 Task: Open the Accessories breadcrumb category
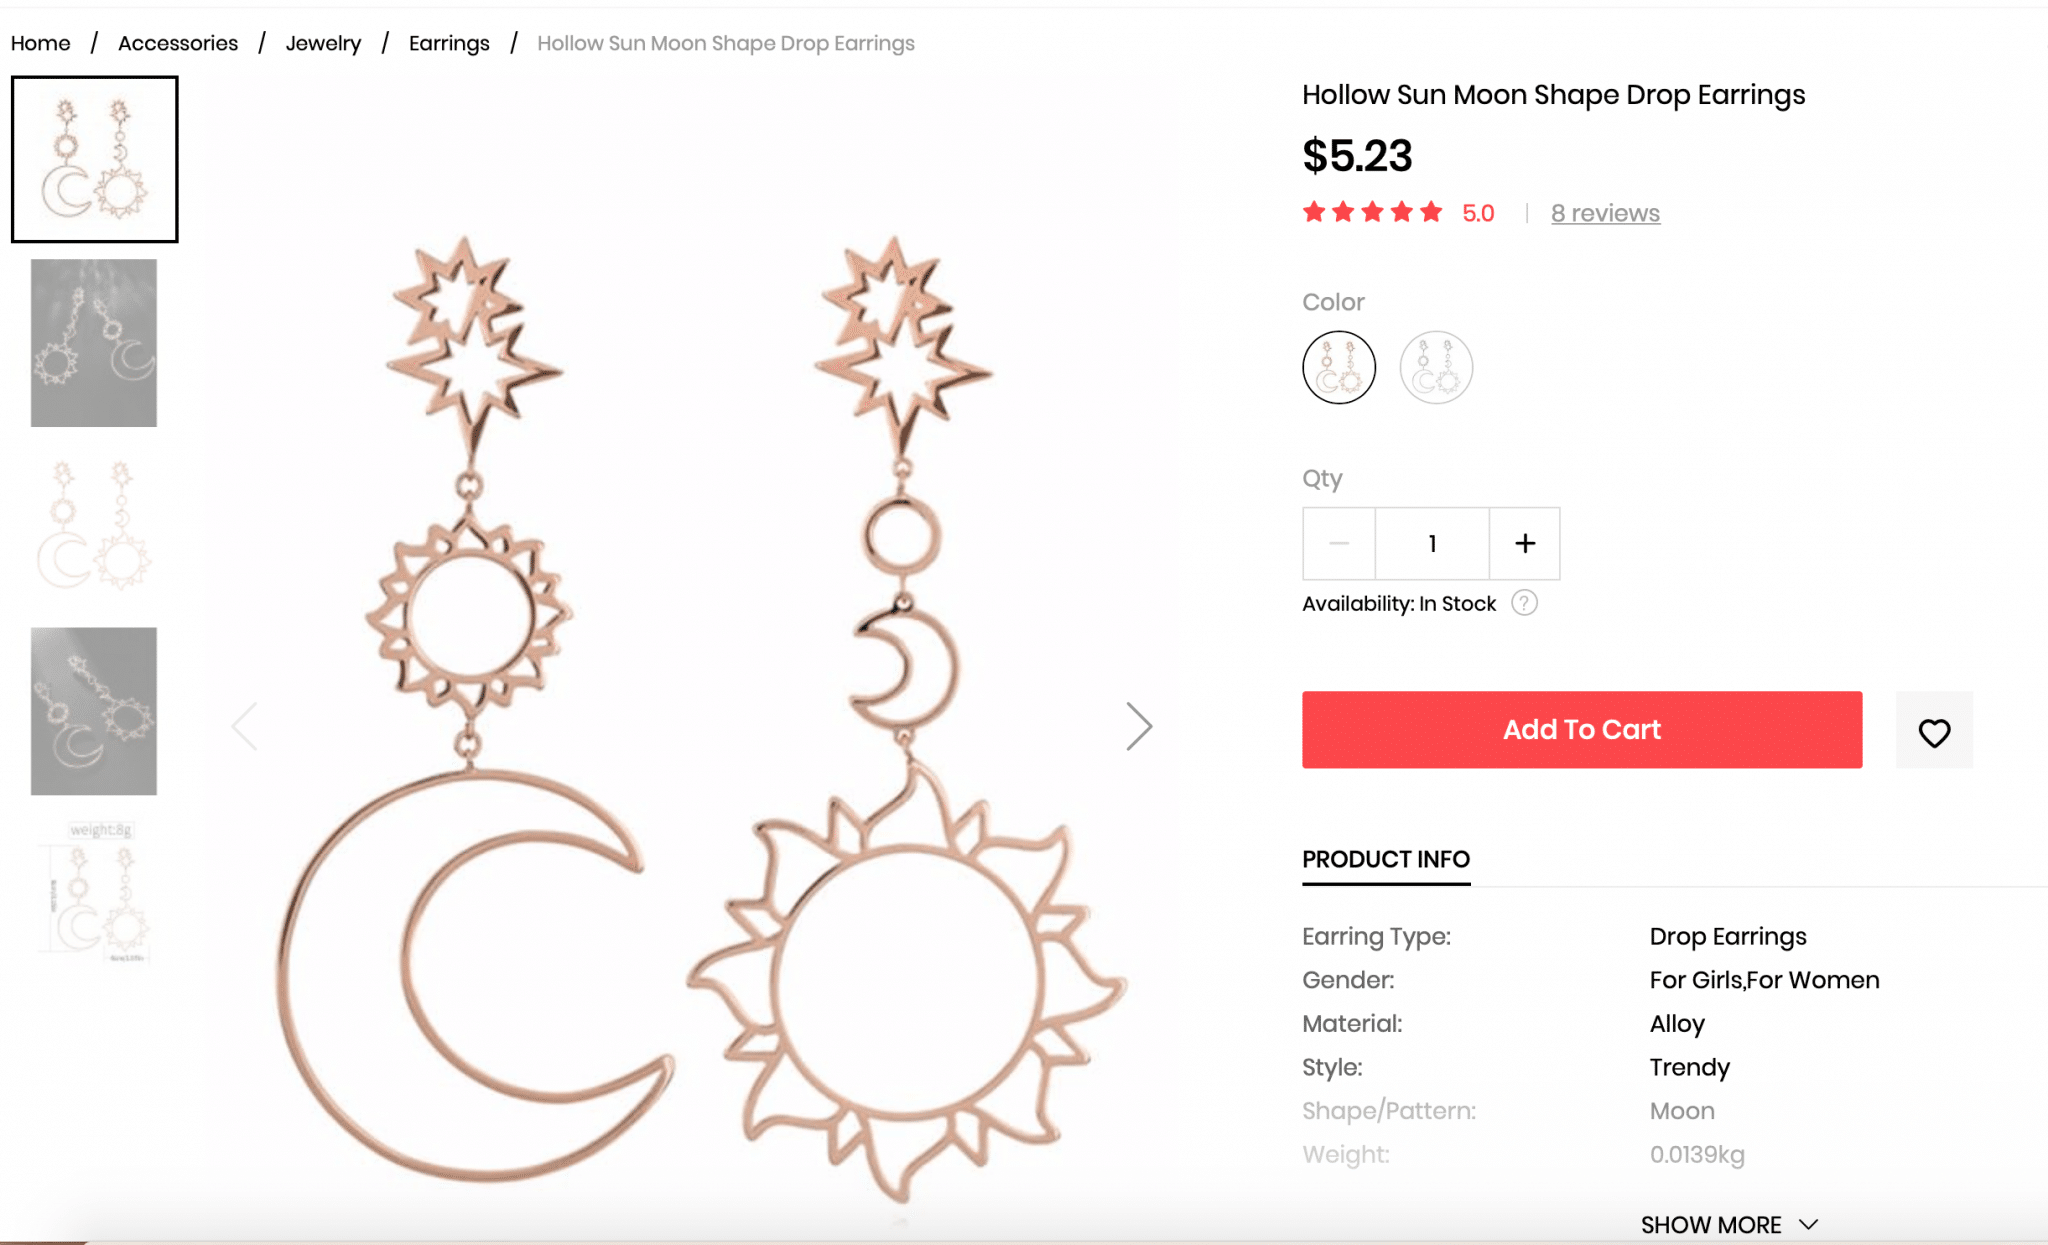(x=178, y=43)
